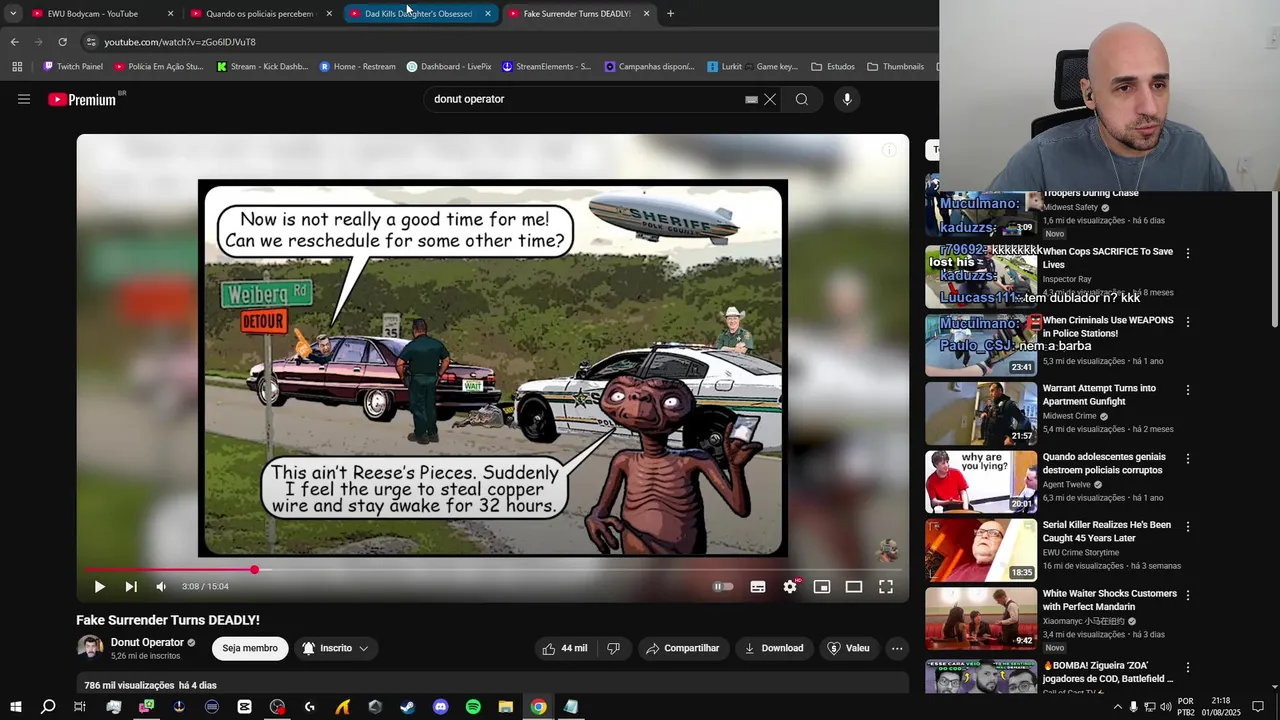
Task: Open Warrant Attempt Turns into Apartment Gunfight thumbnail
Action: tap(981, 414)
